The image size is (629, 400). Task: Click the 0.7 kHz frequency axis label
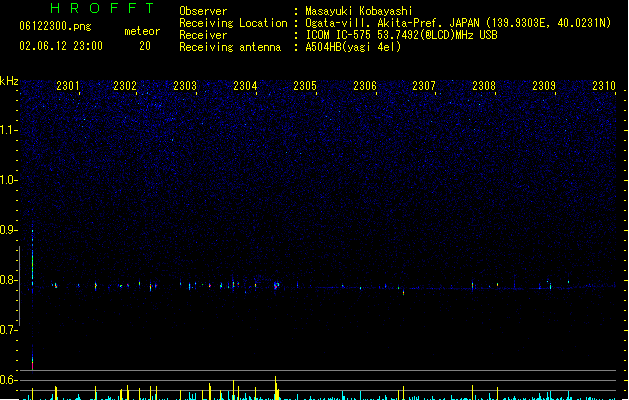[9, 330]
